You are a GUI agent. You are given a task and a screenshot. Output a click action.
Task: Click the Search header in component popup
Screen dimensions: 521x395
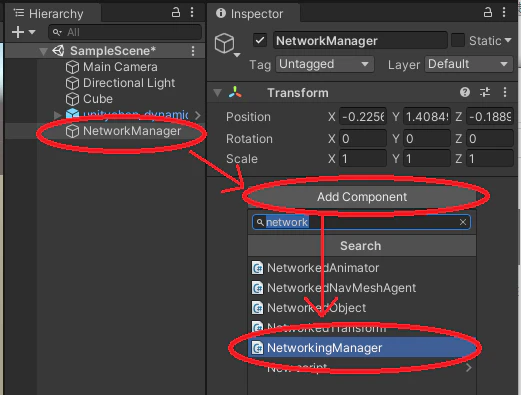(x=362, y=246)
